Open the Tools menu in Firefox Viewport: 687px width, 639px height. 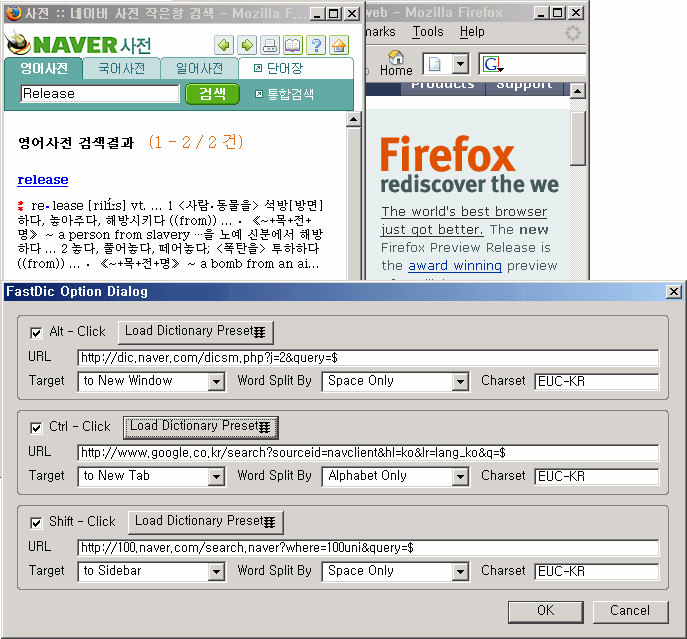pos(428,32)
